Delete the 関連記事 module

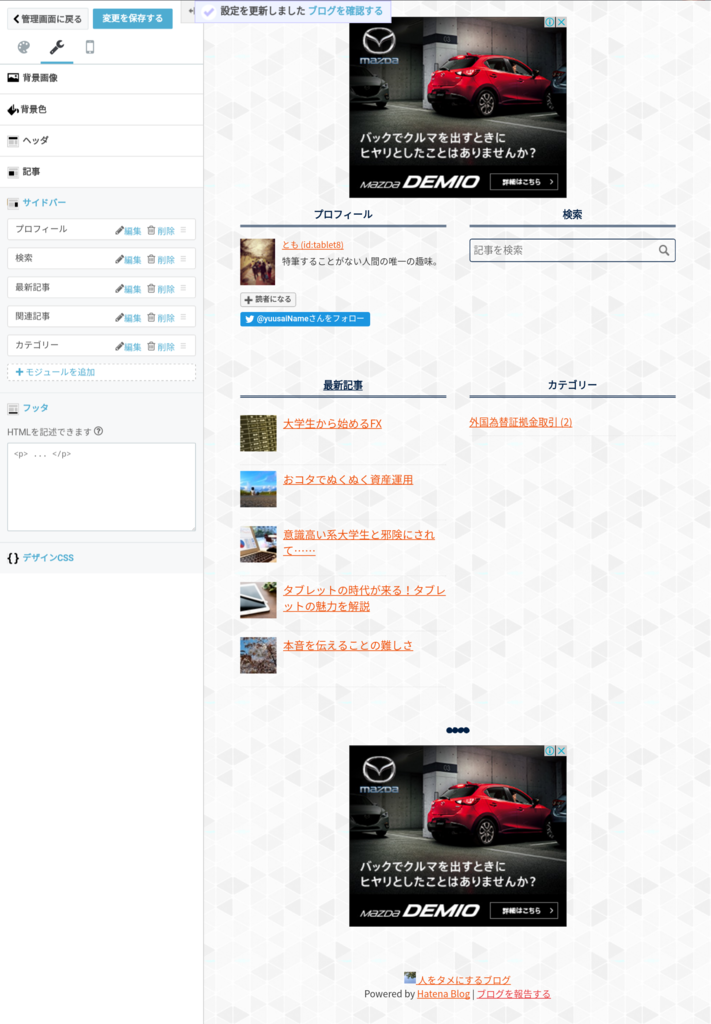click(161, 317)
